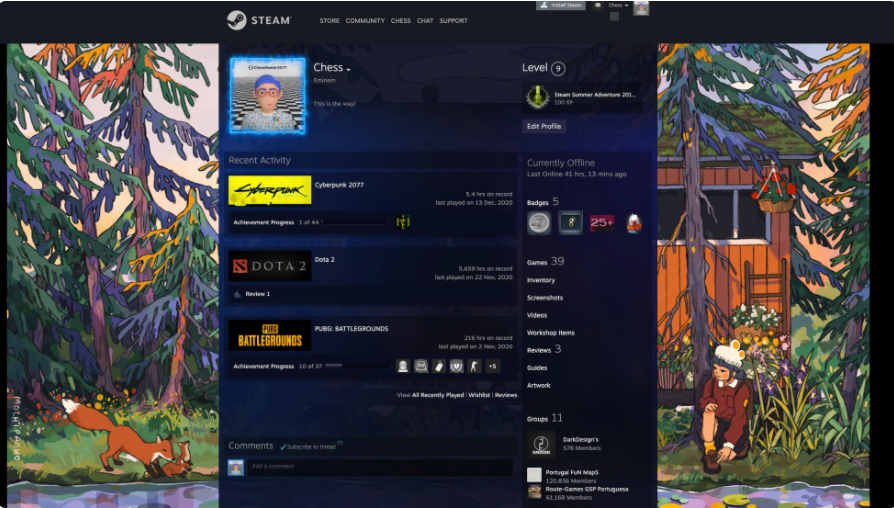Click the Level 9 badge circle
The width and height of the screenshot is (894, 508).
(558, 69)
